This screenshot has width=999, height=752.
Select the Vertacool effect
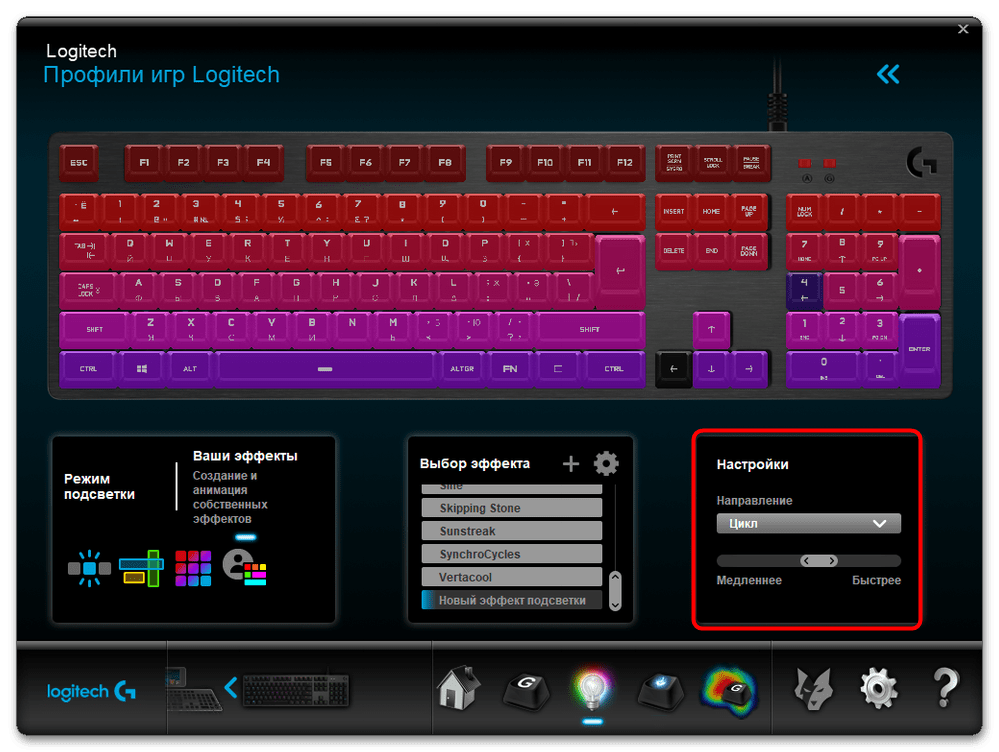(x=512, y=577)
